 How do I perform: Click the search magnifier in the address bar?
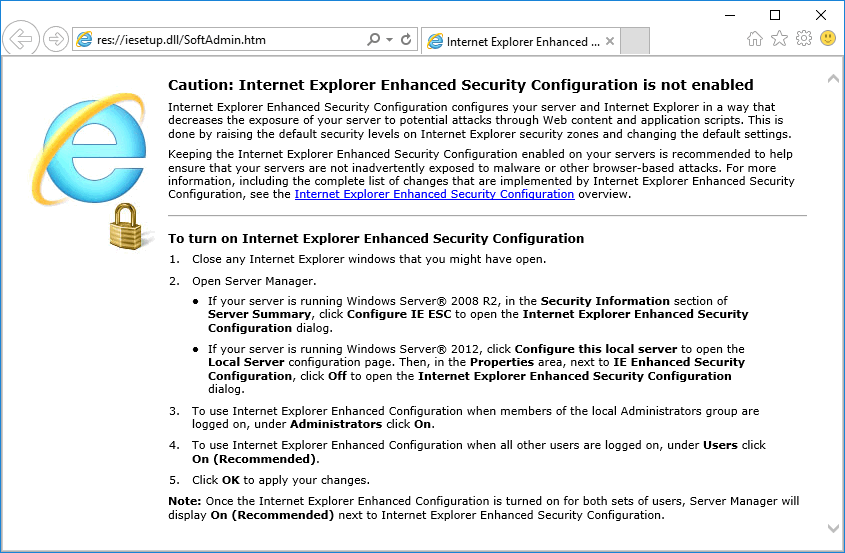(373, 39)
